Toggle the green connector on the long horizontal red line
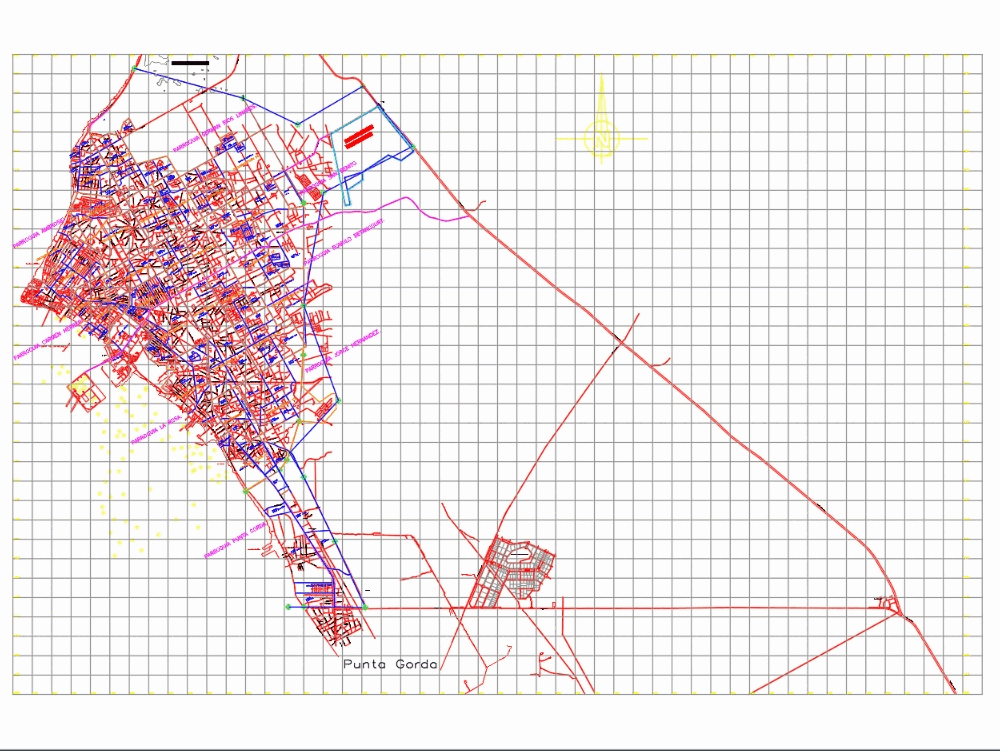Image resolution: width=1000 pixels, height=751 pixels. tap(364, 607)
